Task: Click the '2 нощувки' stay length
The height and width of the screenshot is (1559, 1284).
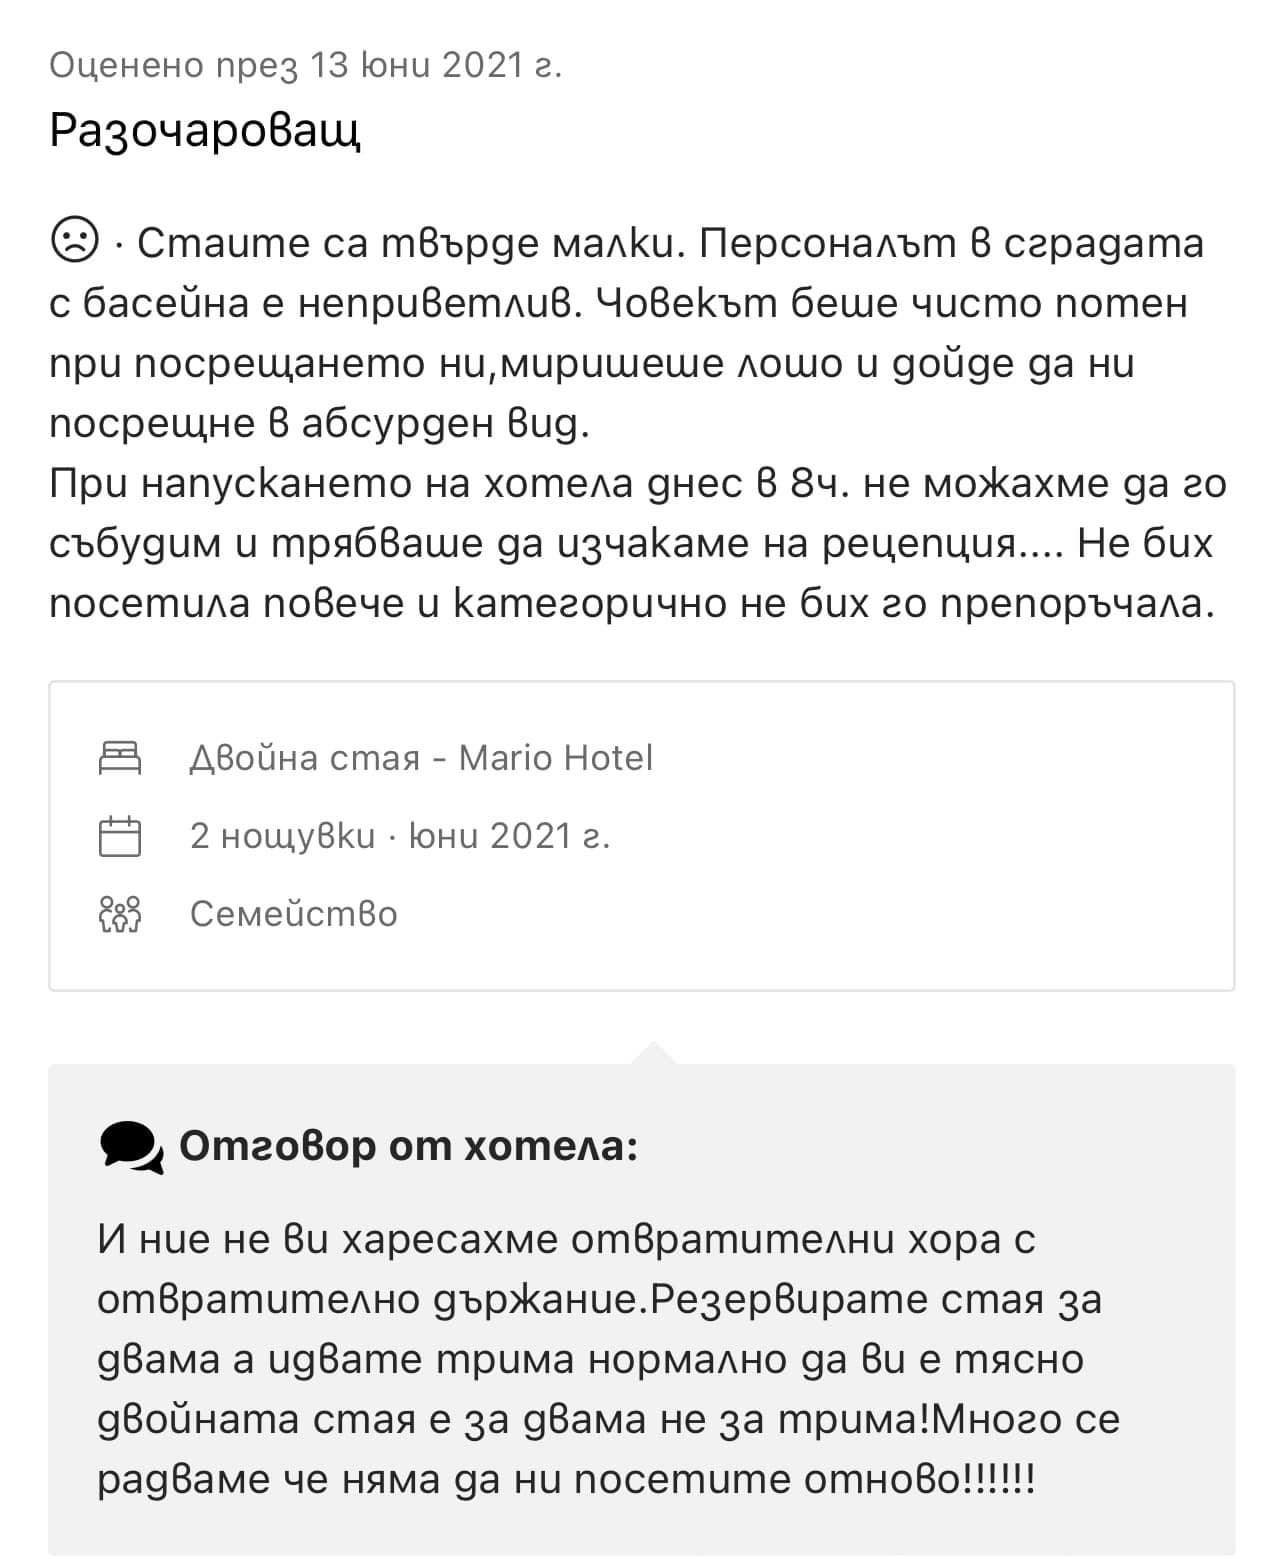Action: [x=282, y=835]
